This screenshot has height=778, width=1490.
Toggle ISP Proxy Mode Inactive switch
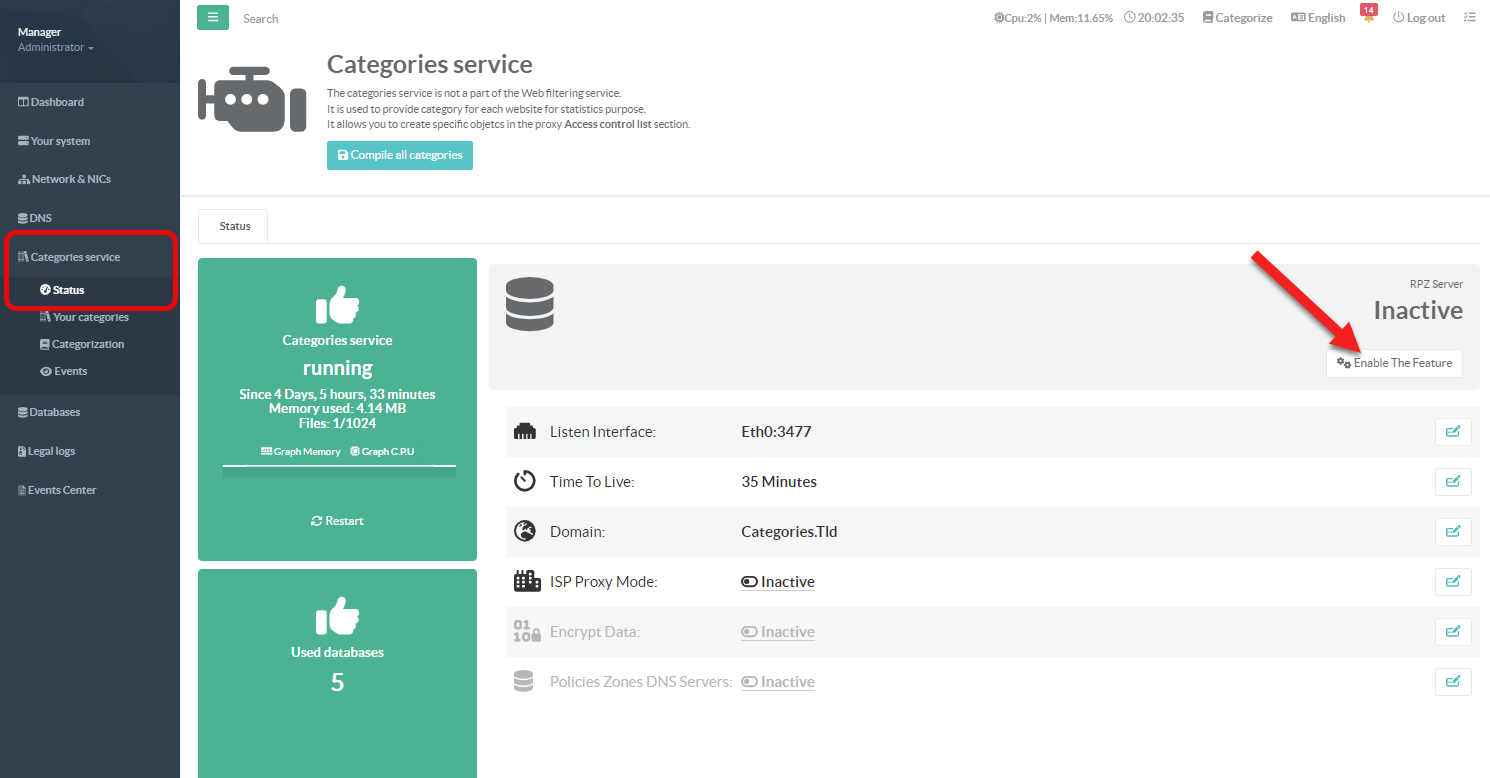pos(777,582)
